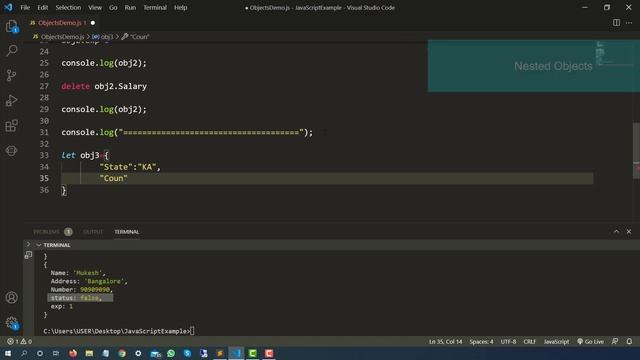Open the Task View taskbar icon
The image size is (640, 360).
pyautogui.click(x=56, y=353)
